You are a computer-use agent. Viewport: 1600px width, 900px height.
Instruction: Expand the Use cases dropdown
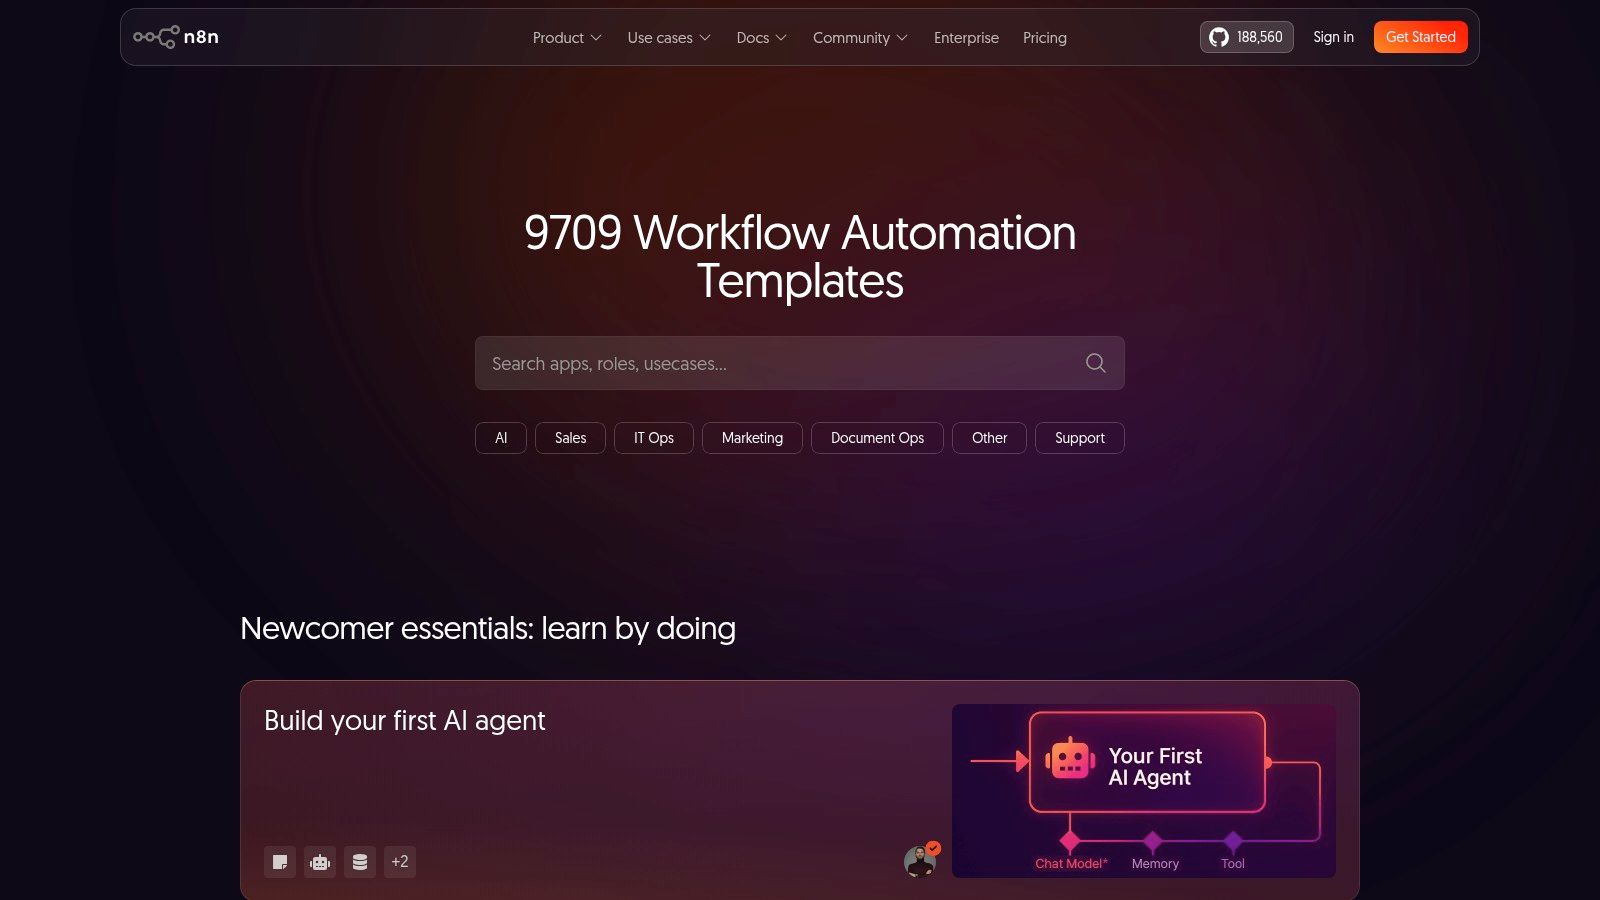click(x=669, y=38)
